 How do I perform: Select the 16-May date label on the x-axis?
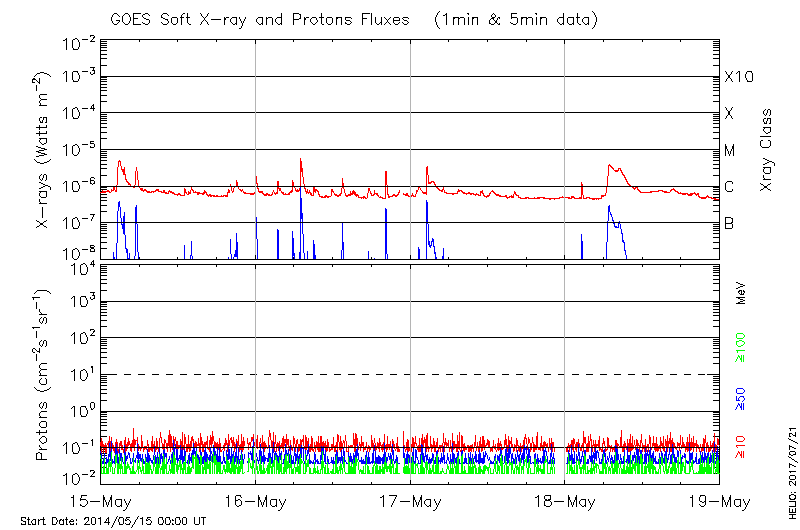[x=256, y=501]
